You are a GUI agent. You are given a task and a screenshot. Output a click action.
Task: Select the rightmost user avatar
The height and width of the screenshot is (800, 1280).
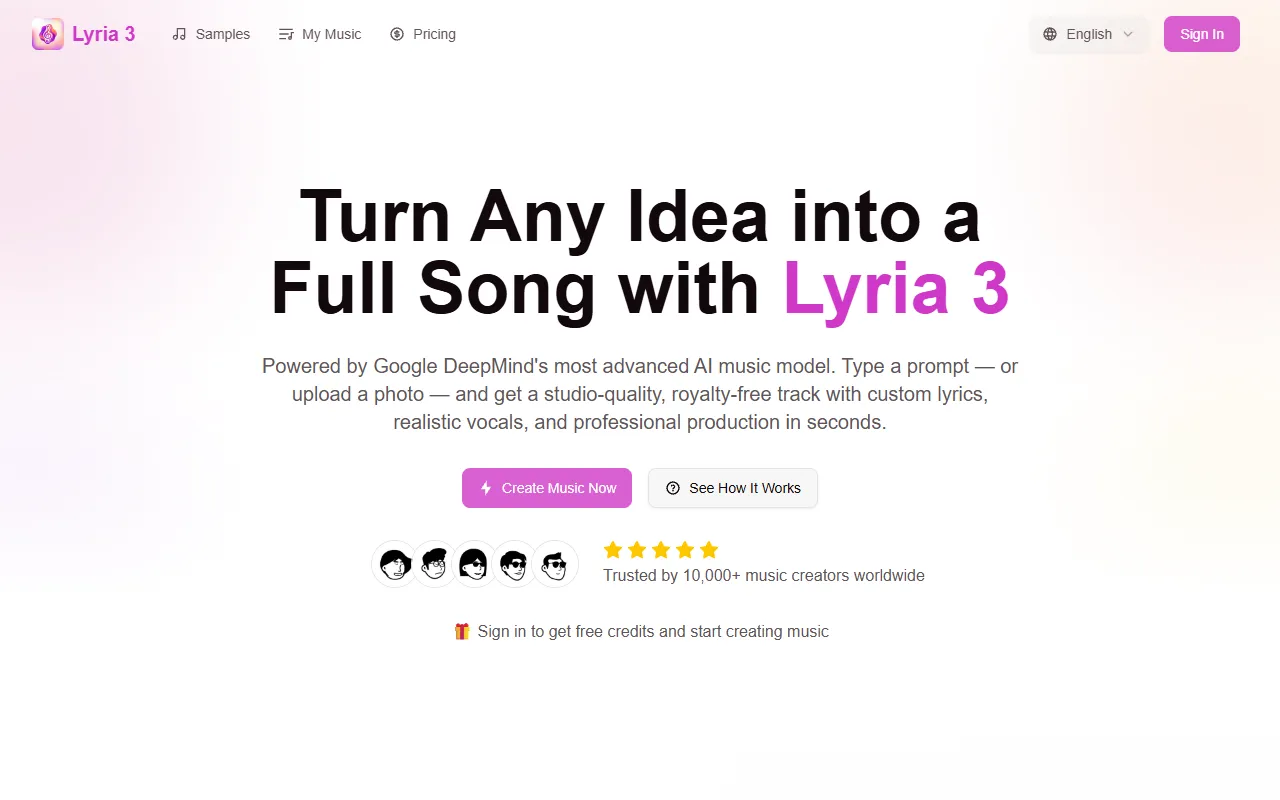click(555, 564)
